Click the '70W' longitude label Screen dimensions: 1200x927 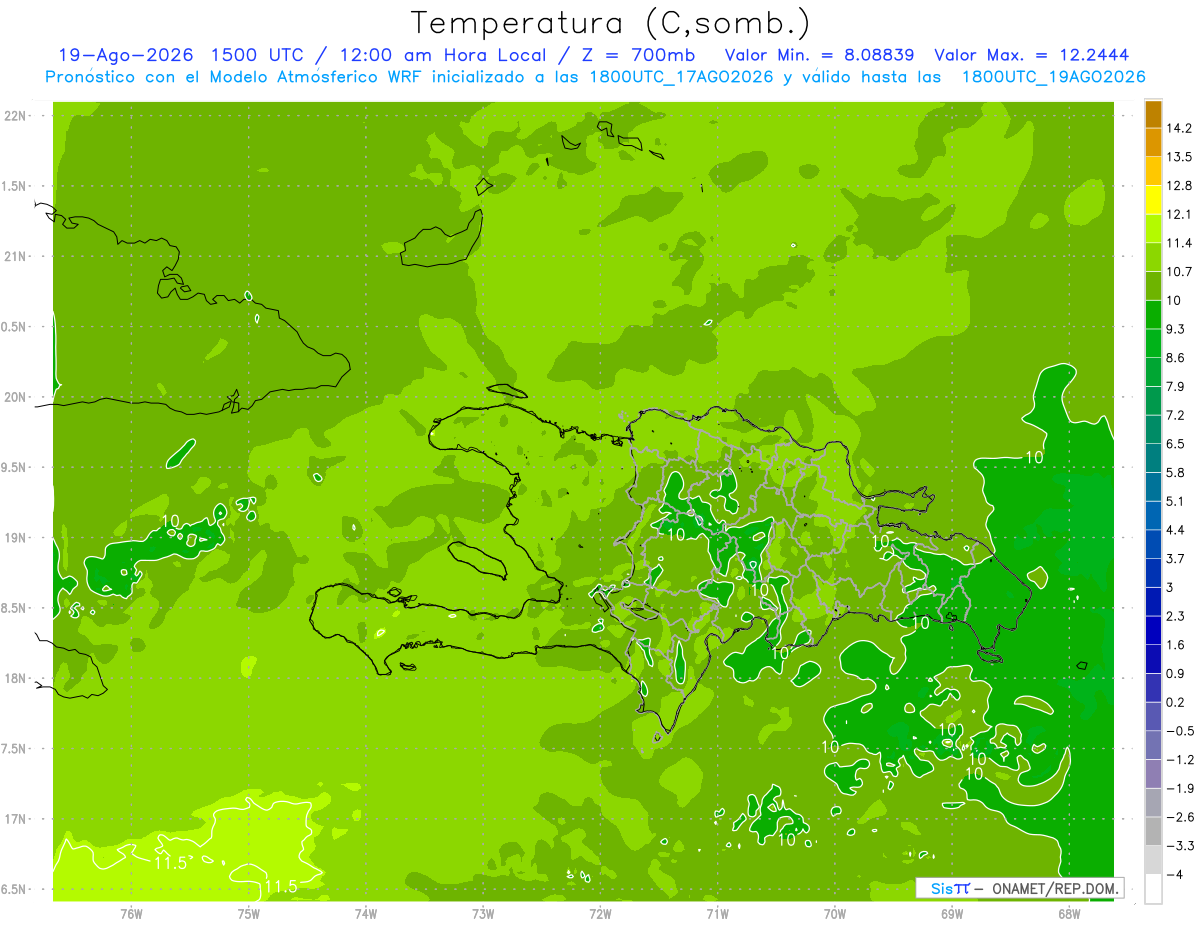point(835,913)
